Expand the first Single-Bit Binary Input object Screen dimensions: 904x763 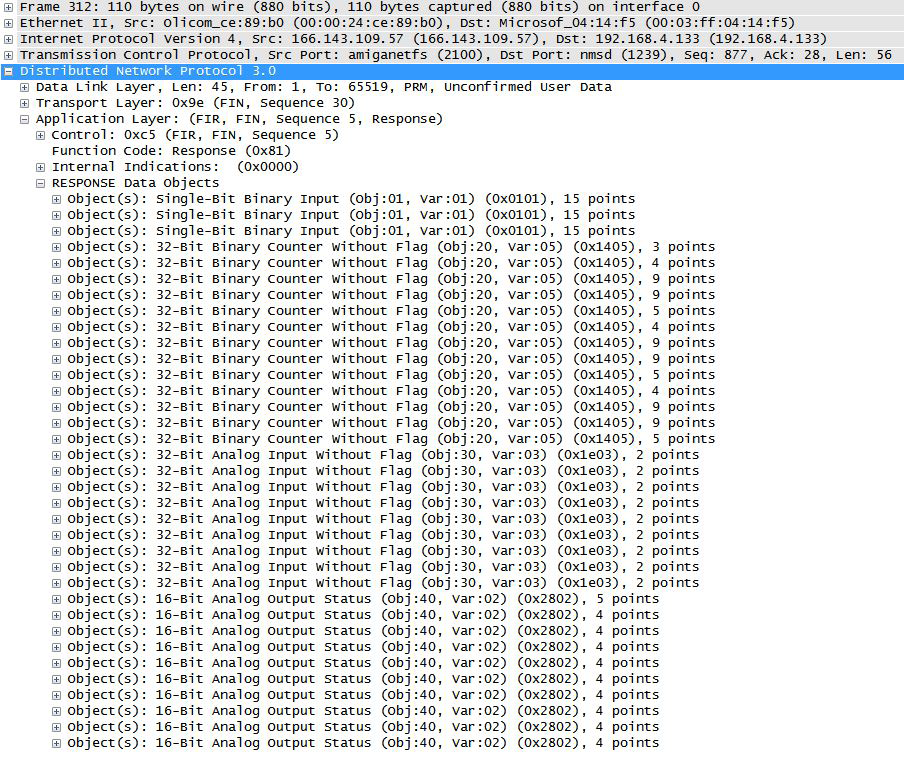click(55, 199)
